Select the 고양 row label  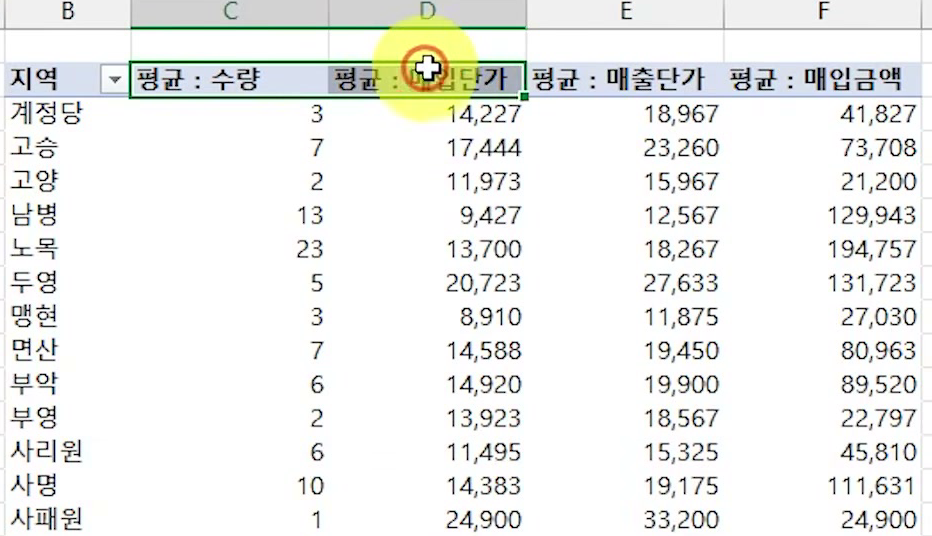coord(68,181)
